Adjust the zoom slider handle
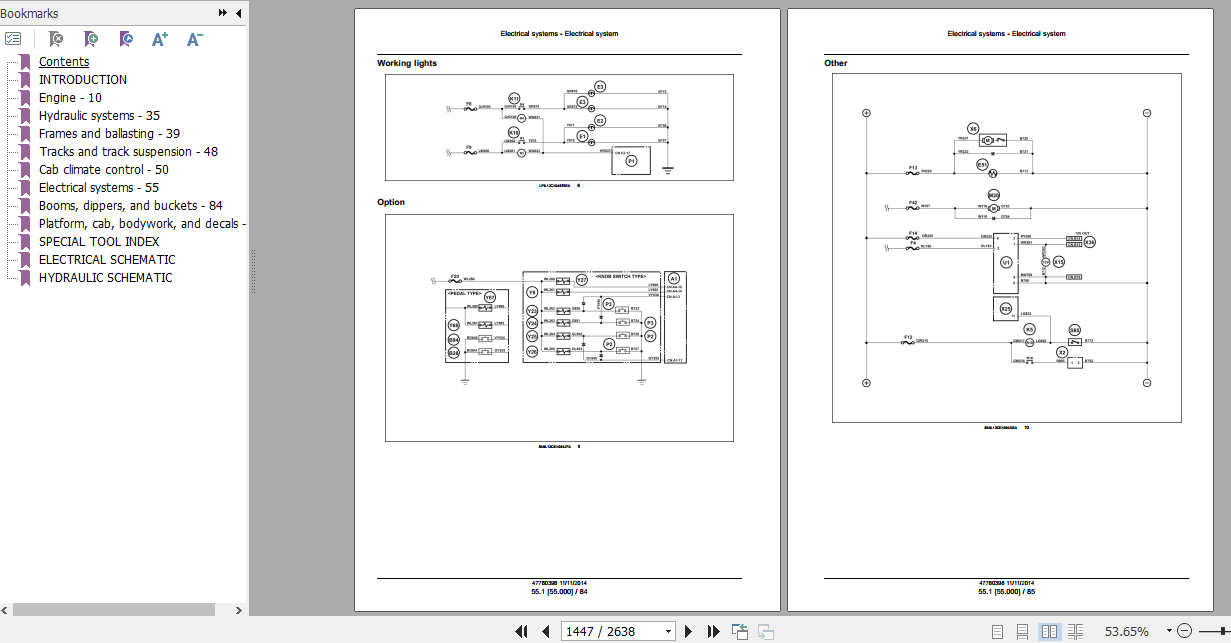1231x643 pixels. (x=1223, y=631)
